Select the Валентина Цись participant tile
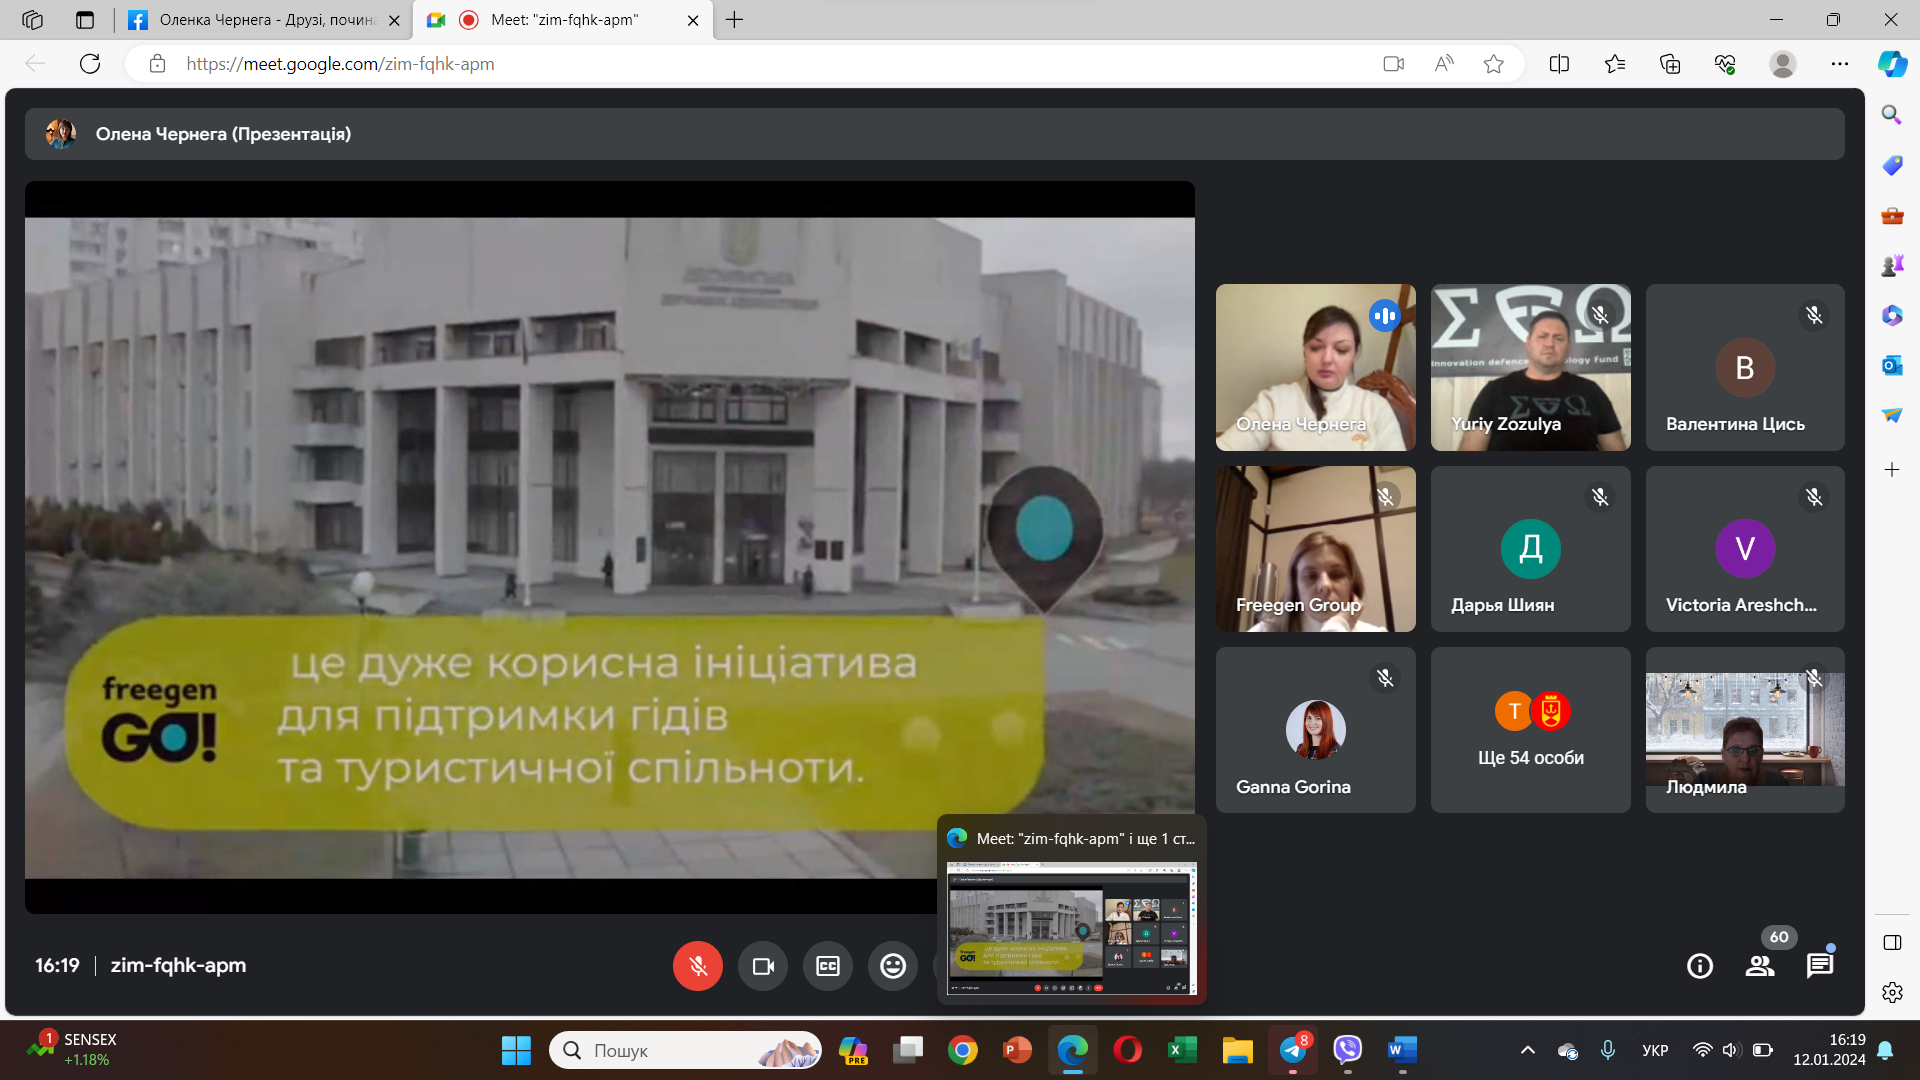This screenshot has height=1080, width=1920. pos(1745,367)
